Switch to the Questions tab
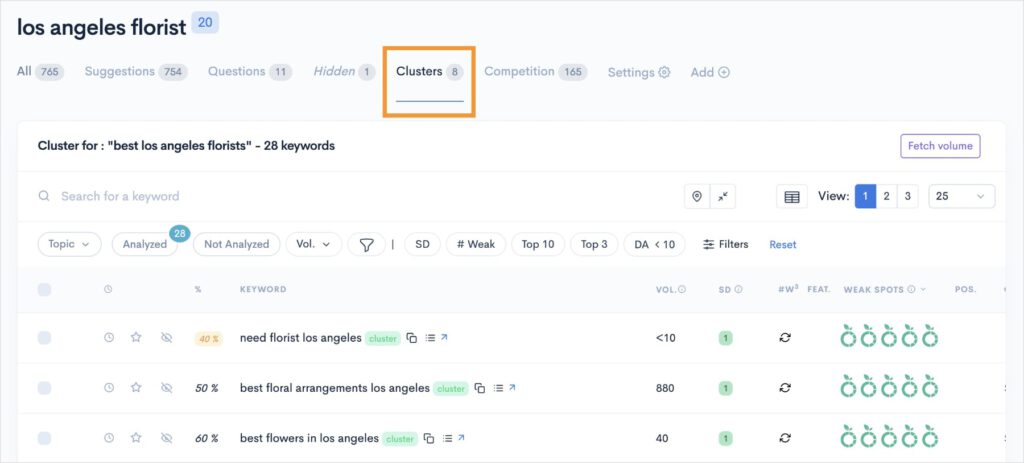 (x=250, y=72)
